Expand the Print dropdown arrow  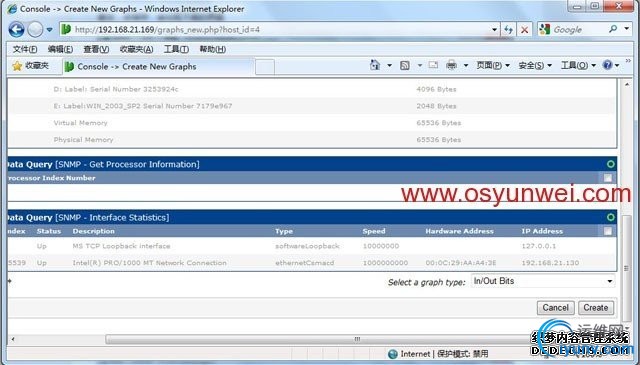466,65
